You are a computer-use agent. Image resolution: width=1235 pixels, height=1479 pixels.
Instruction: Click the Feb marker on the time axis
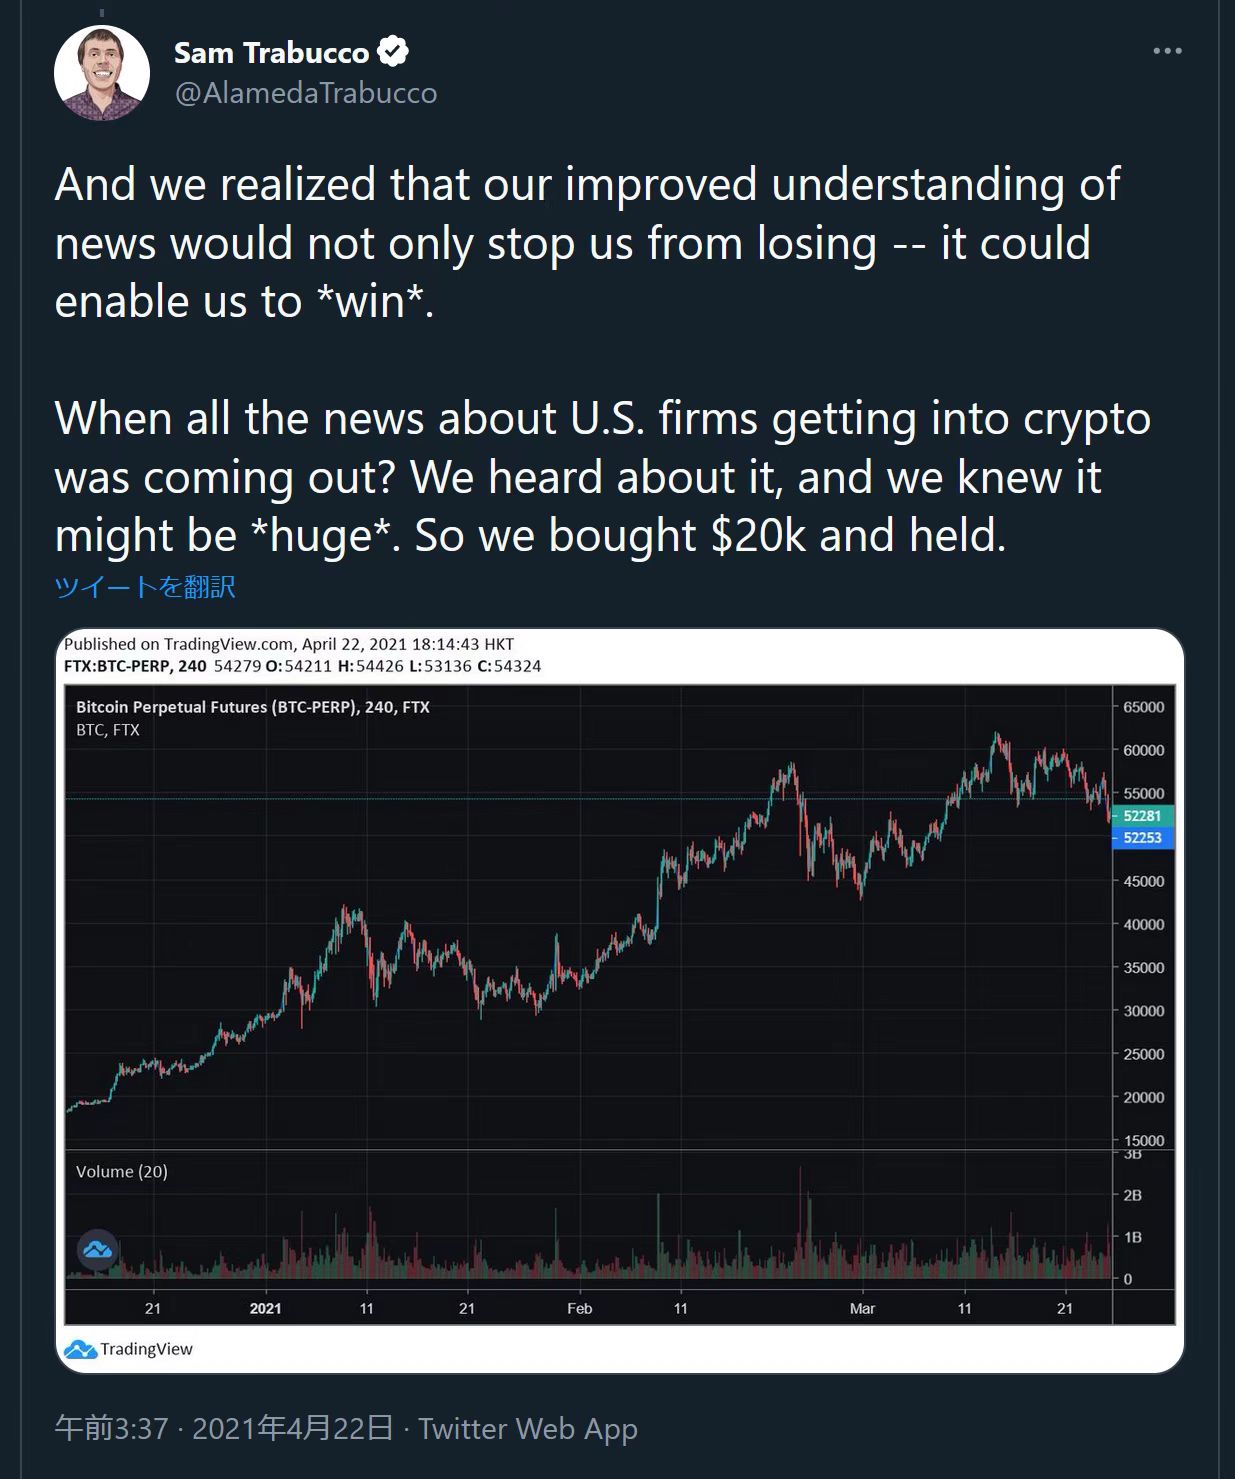(x=580, y=1308)
